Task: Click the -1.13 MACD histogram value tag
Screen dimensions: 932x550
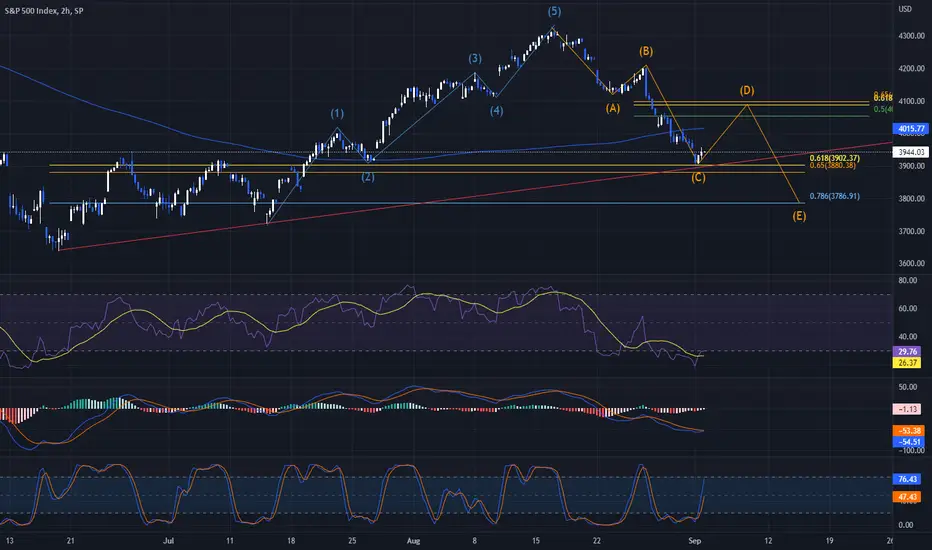Action: pyautogui.click(x=908, y=409)
